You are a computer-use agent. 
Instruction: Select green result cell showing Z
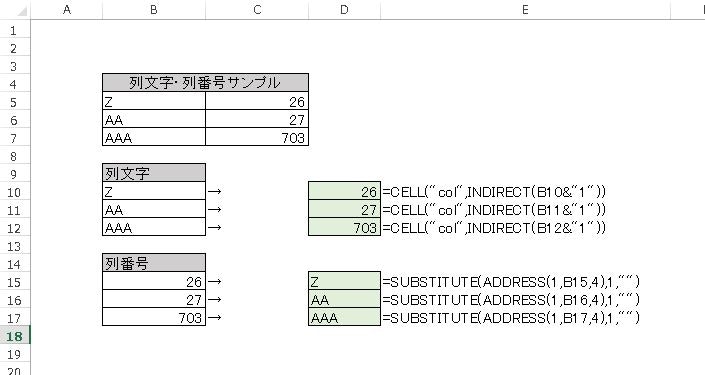[x=344, y=281]
